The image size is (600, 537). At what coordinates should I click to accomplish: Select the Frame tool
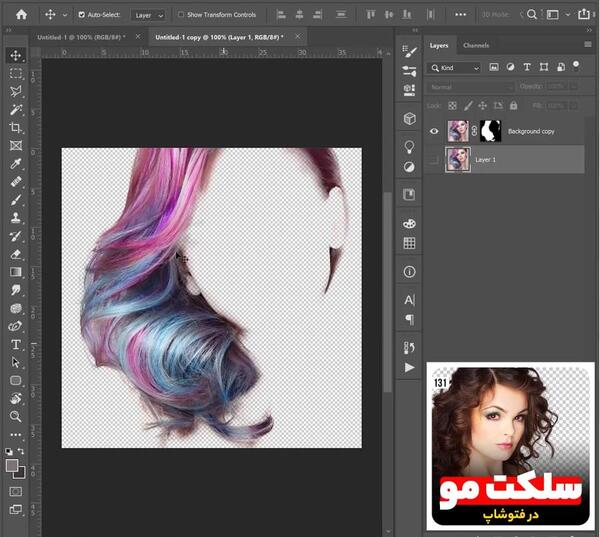pyautogui.click(x=16, y=145)
